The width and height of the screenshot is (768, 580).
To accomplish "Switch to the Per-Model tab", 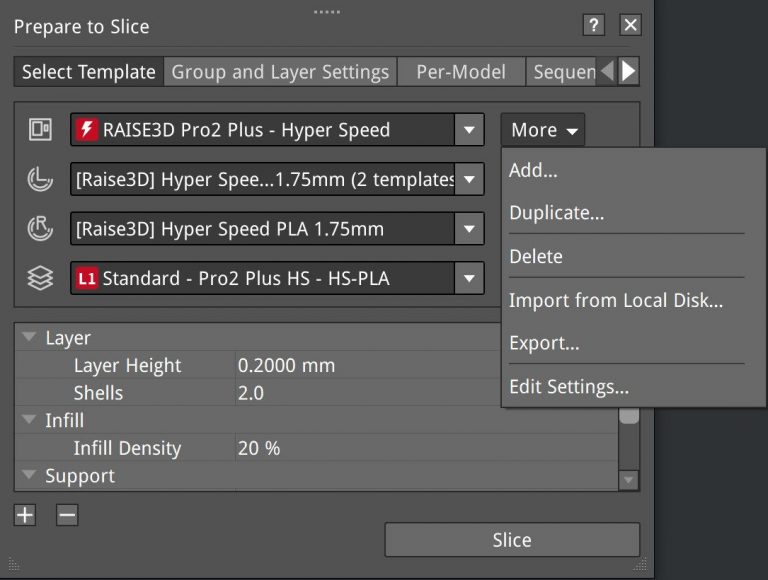I will pos(461,72).
